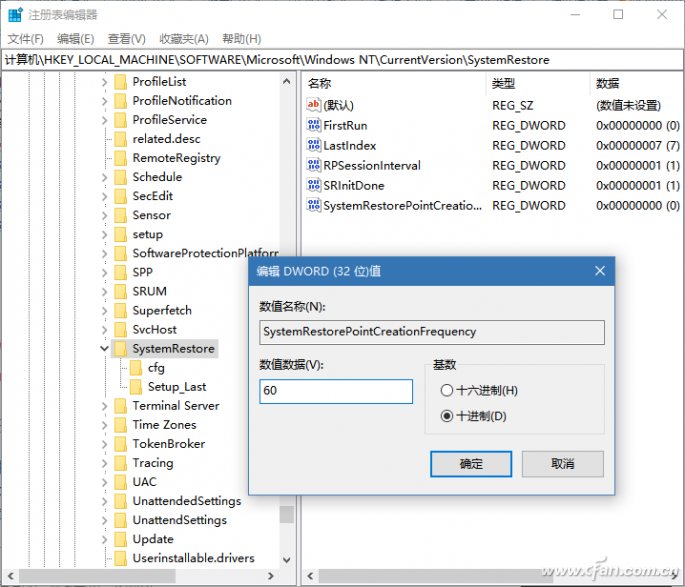
Task: Expand the setup tree node
Action: click(x=104, y=235)
